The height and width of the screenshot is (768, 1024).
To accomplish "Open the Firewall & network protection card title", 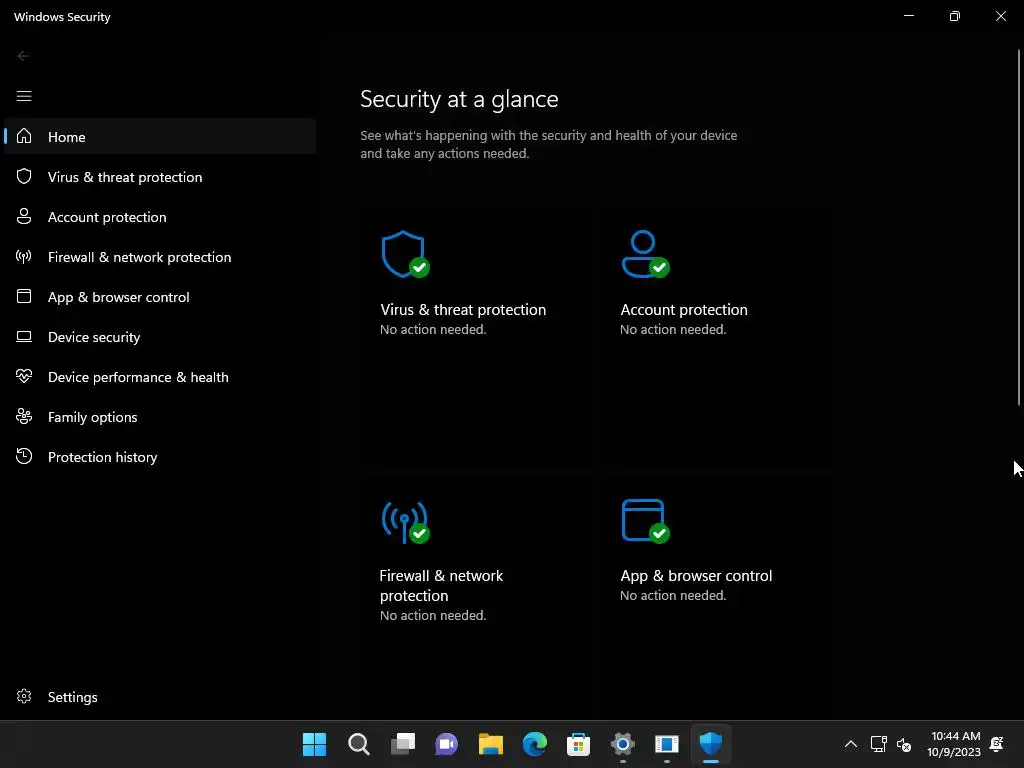I will (441, 585).
